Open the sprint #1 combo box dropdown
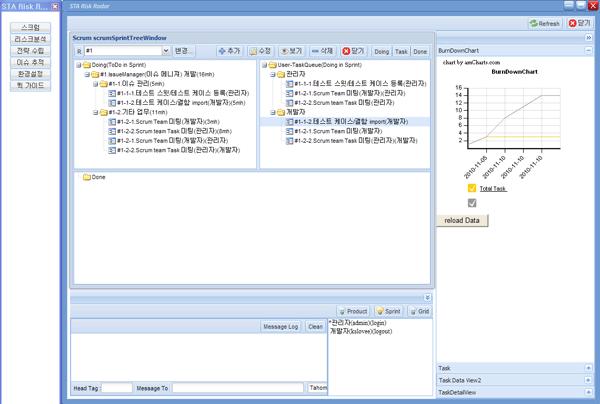Screen dimensions: 600x404 [164, 51]
